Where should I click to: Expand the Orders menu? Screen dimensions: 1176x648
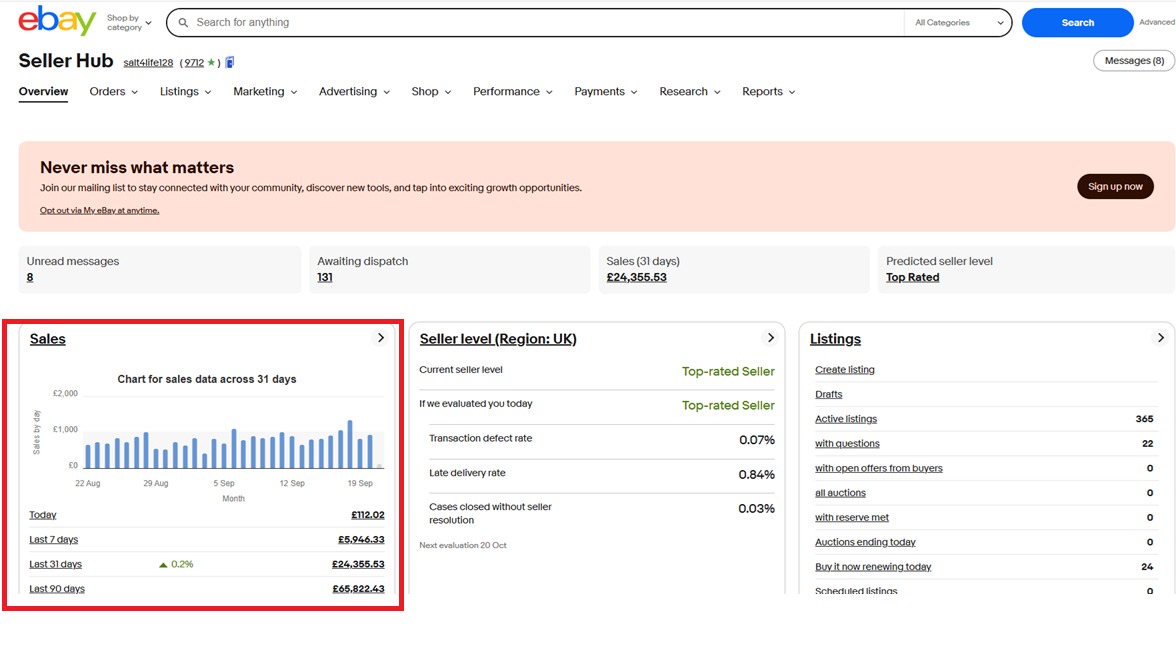pos(113,92)
